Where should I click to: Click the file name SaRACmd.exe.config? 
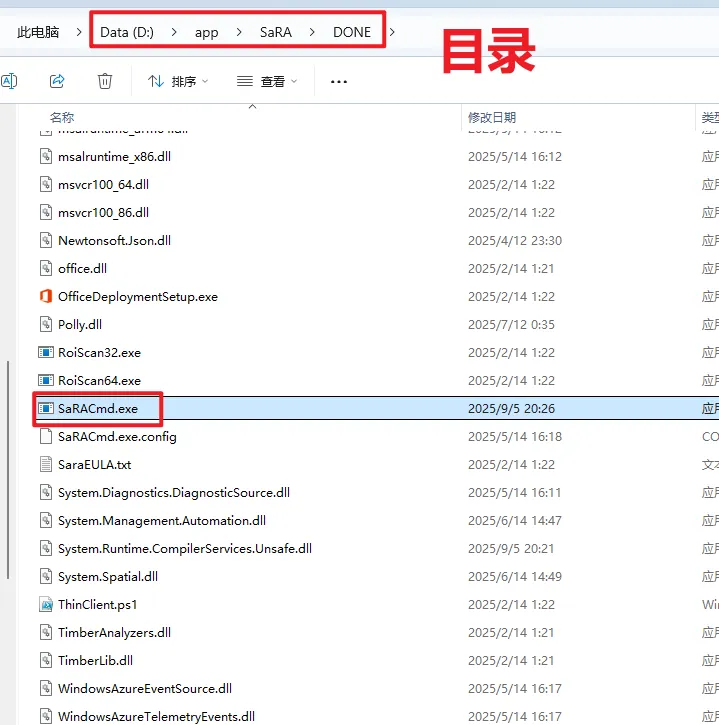tap(117, 437)
